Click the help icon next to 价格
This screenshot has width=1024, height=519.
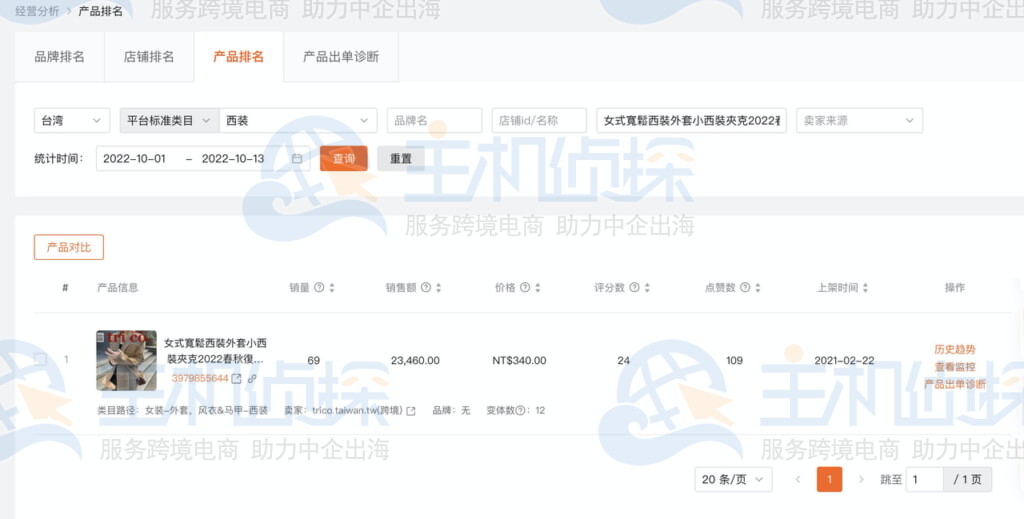pos(525,287)
